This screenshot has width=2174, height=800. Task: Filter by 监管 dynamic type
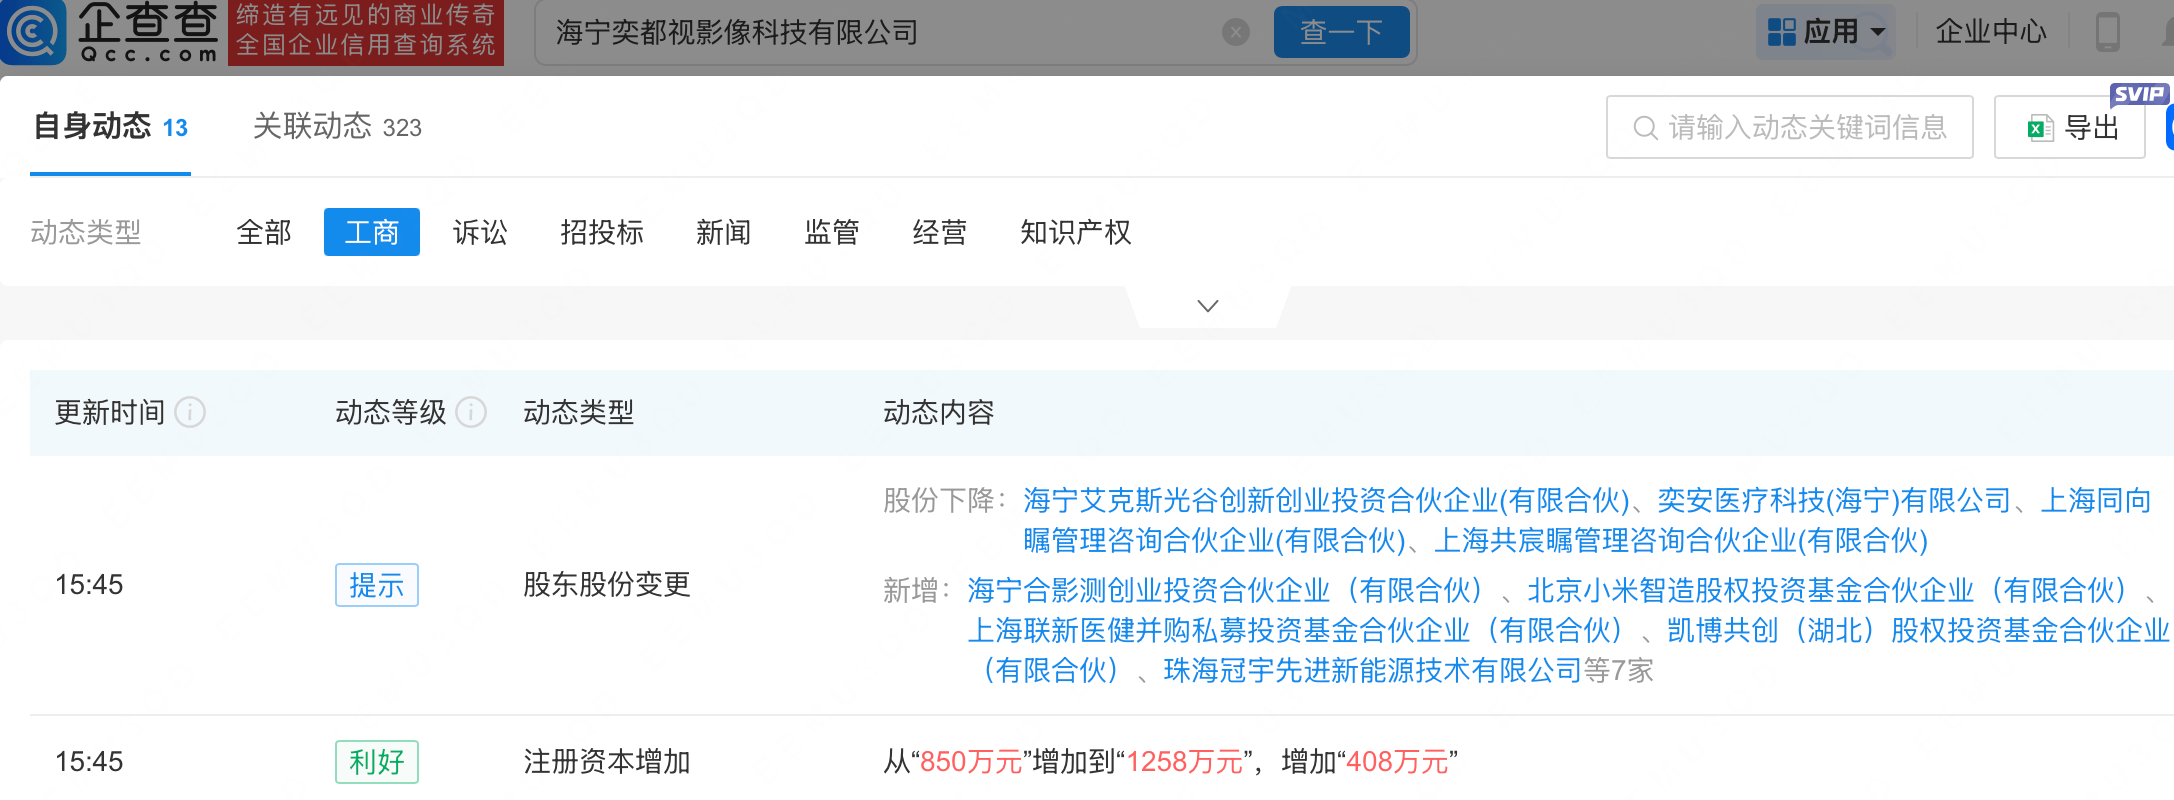click(832, 232)
